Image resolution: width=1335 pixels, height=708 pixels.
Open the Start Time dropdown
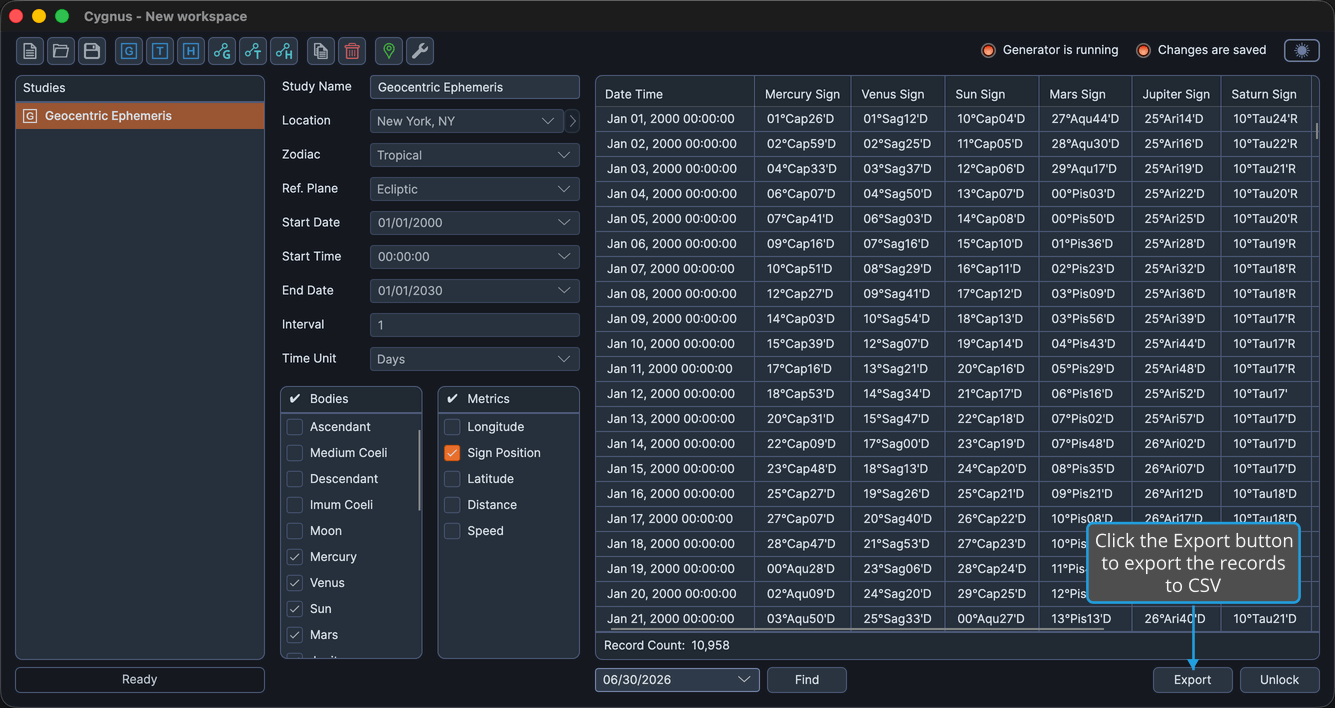point(475,257)
